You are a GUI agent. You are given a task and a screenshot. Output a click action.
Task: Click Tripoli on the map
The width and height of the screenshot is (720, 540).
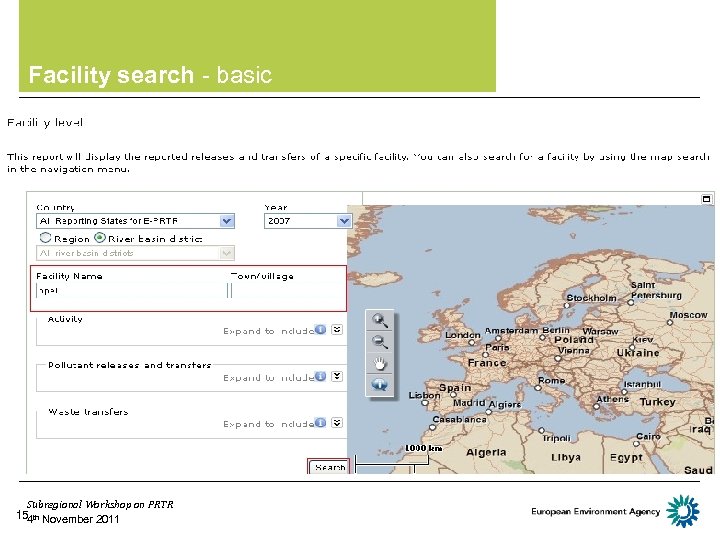[556, 438]
